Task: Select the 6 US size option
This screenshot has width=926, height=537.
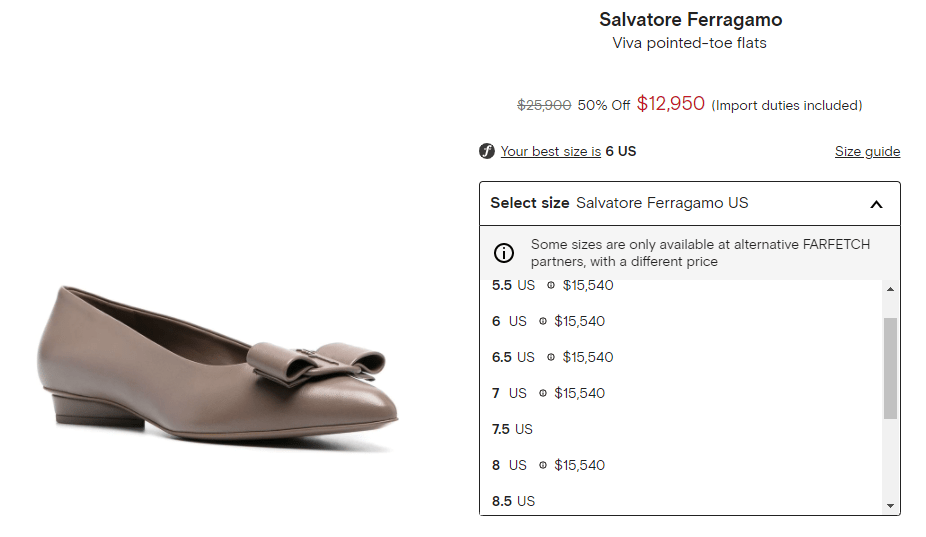Action: point(509,322)
